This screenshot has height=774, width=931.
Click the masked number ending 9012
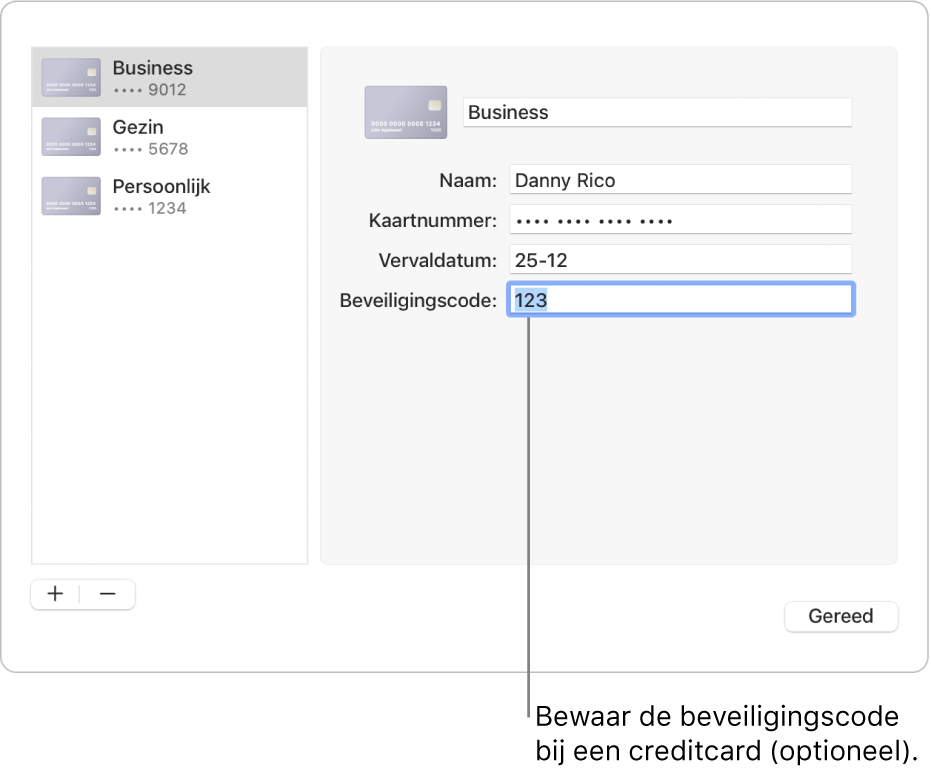coord(150,90)
